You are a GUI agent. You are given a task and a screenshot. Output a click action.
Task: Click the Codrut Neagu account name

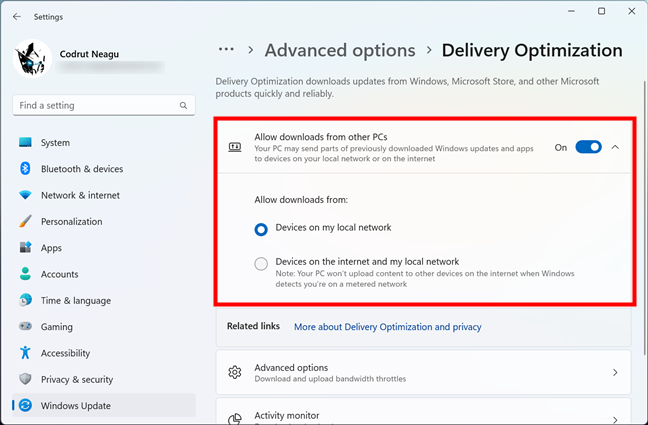(89, 54)
